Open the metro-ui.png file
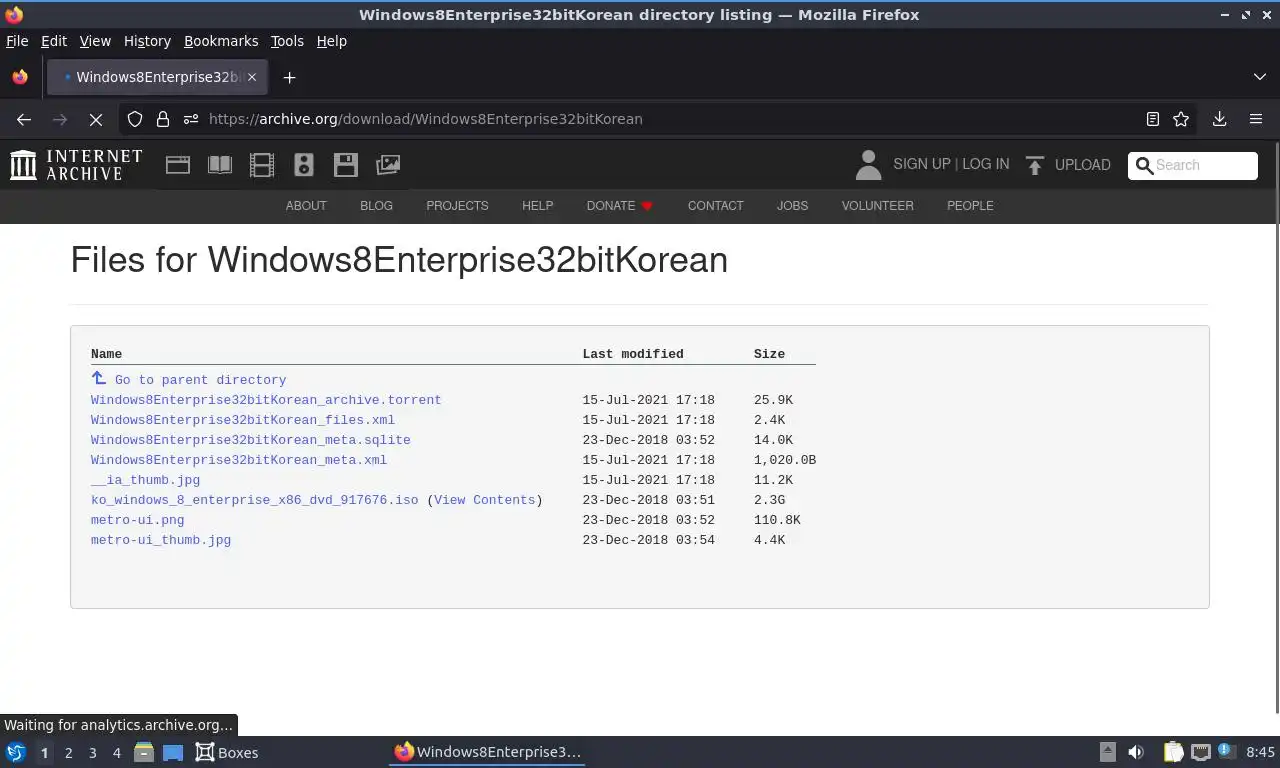Screen dimensions: 1280x768 click(138, 520)
